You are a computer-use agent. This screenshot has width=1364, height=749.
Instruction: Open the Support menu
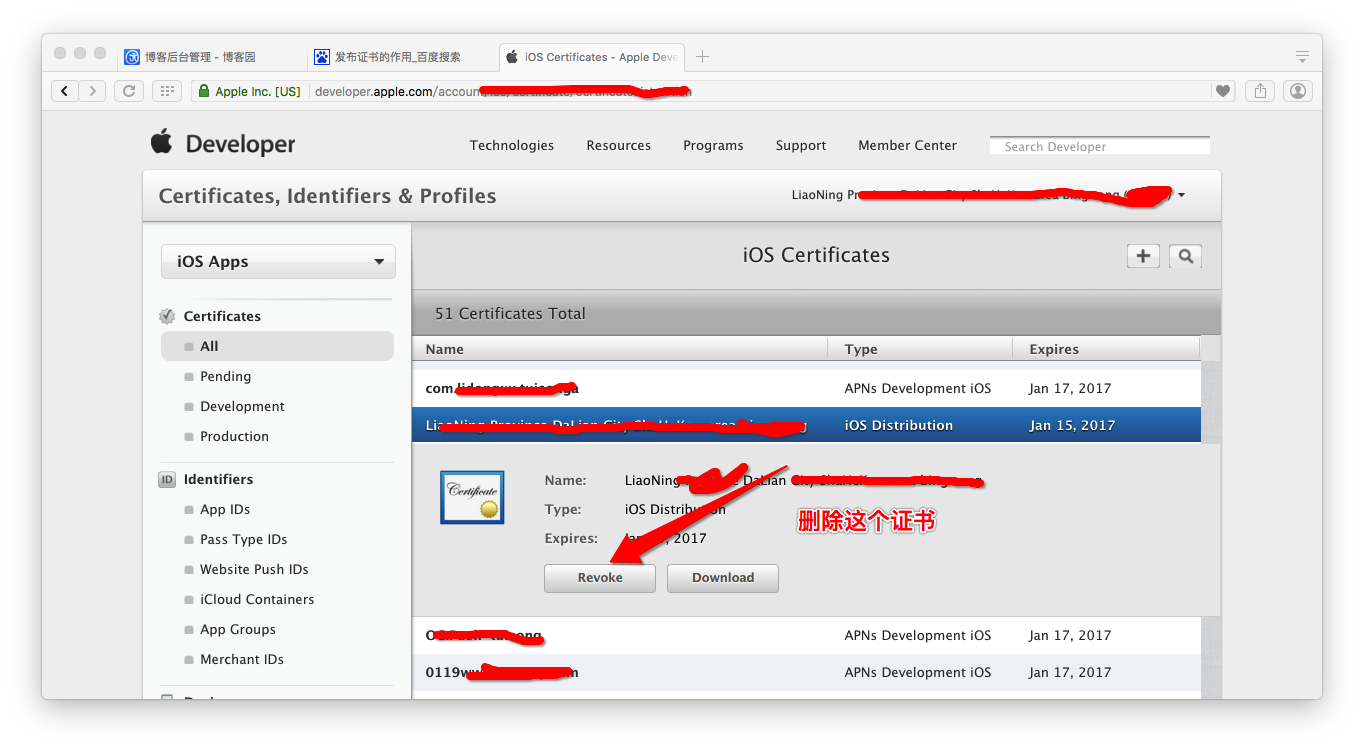click(x=801, y=145)
